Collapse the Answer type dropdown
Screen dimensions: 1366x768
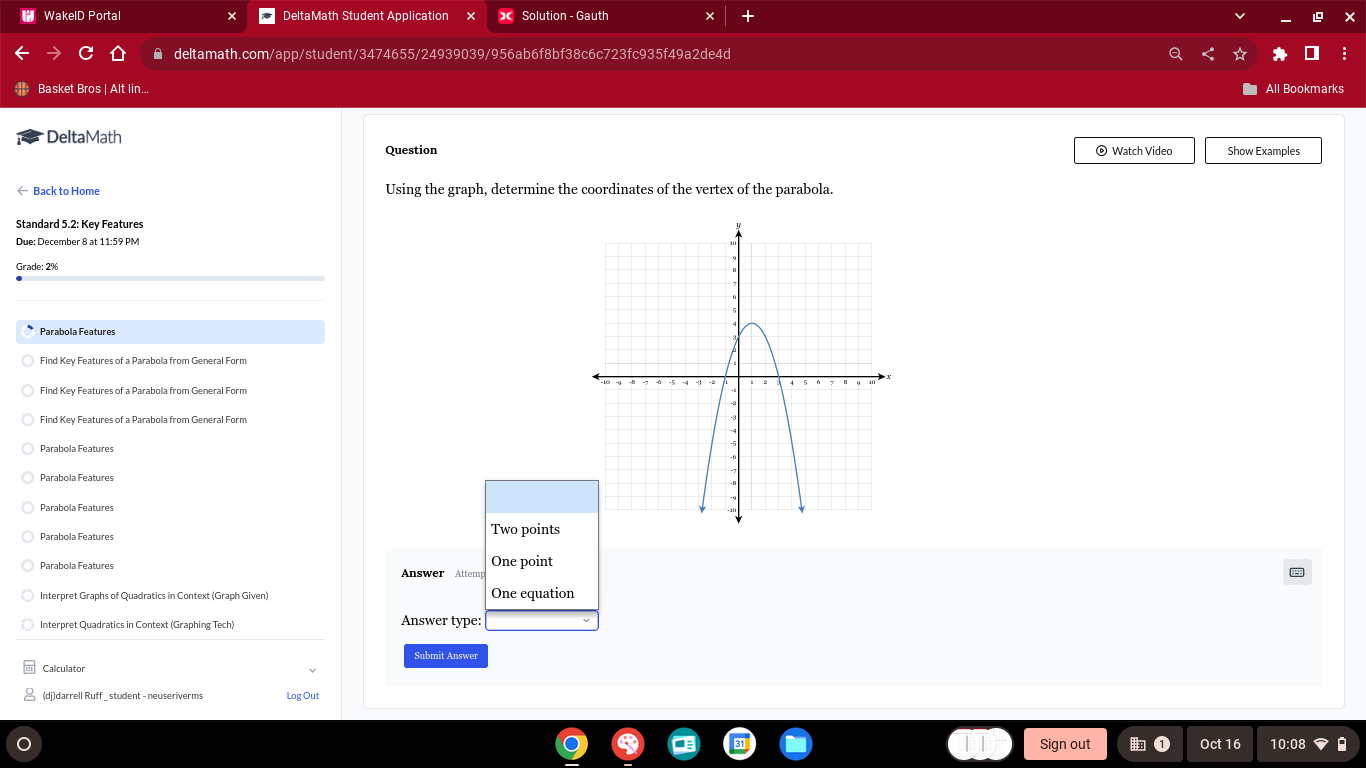tap(542, 621)
